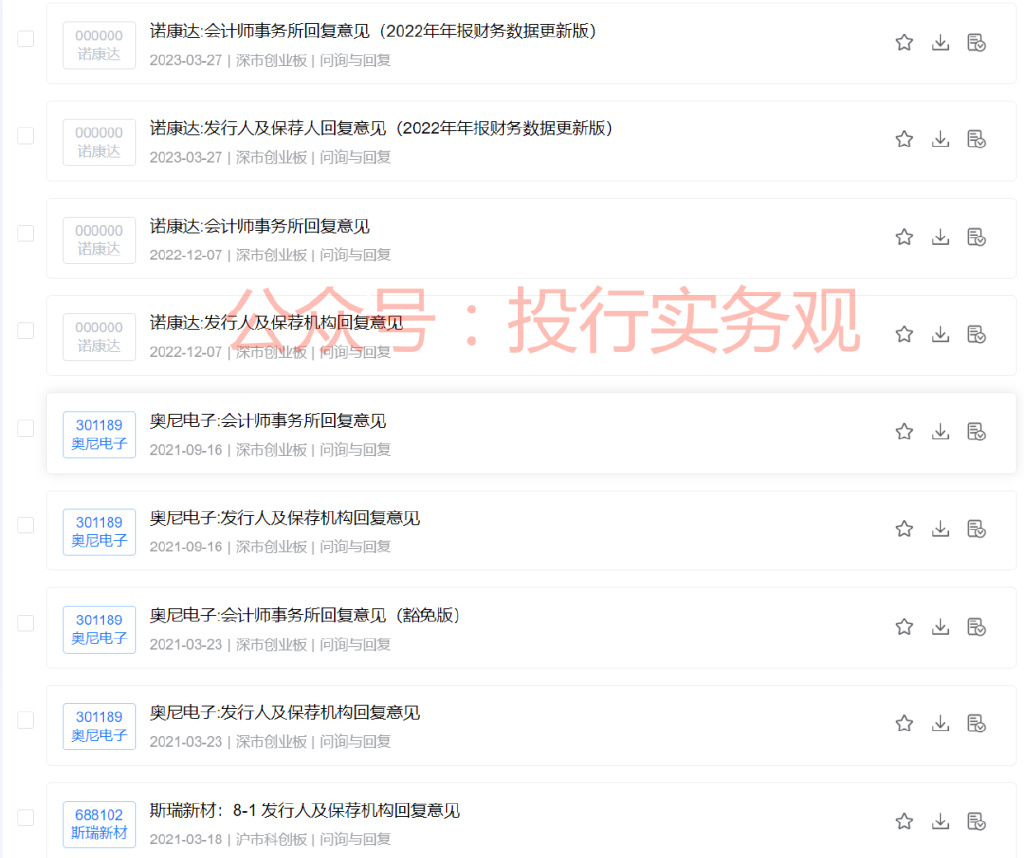
Task: Star the 2023-03-27 诺康达会计师事务所回复意见 announcement
Action: (903, 42)
